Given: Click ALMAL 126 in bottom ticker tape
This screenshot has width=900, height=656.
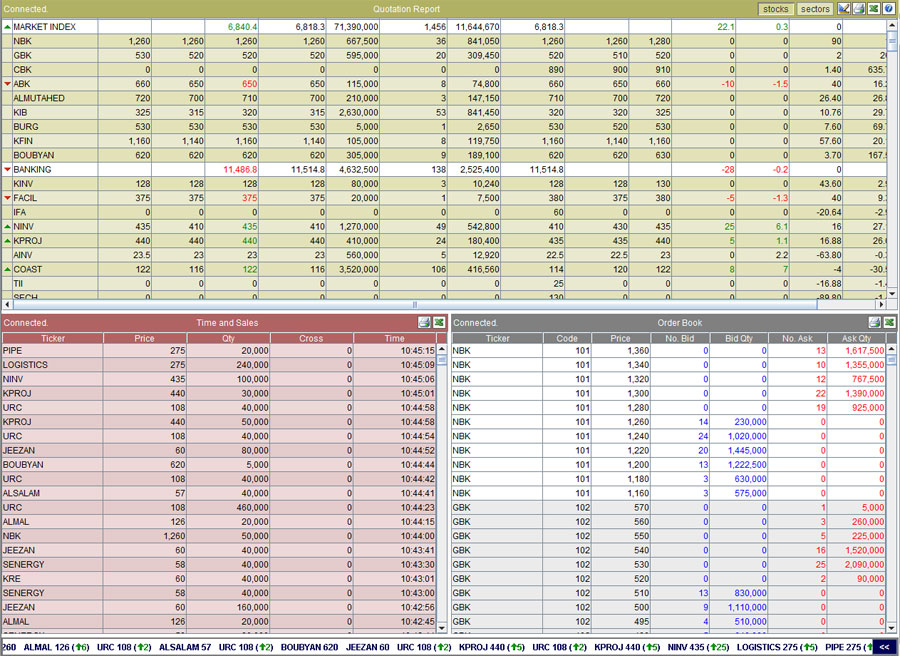Looking at the screenshot, I should [x=56, y=647].
